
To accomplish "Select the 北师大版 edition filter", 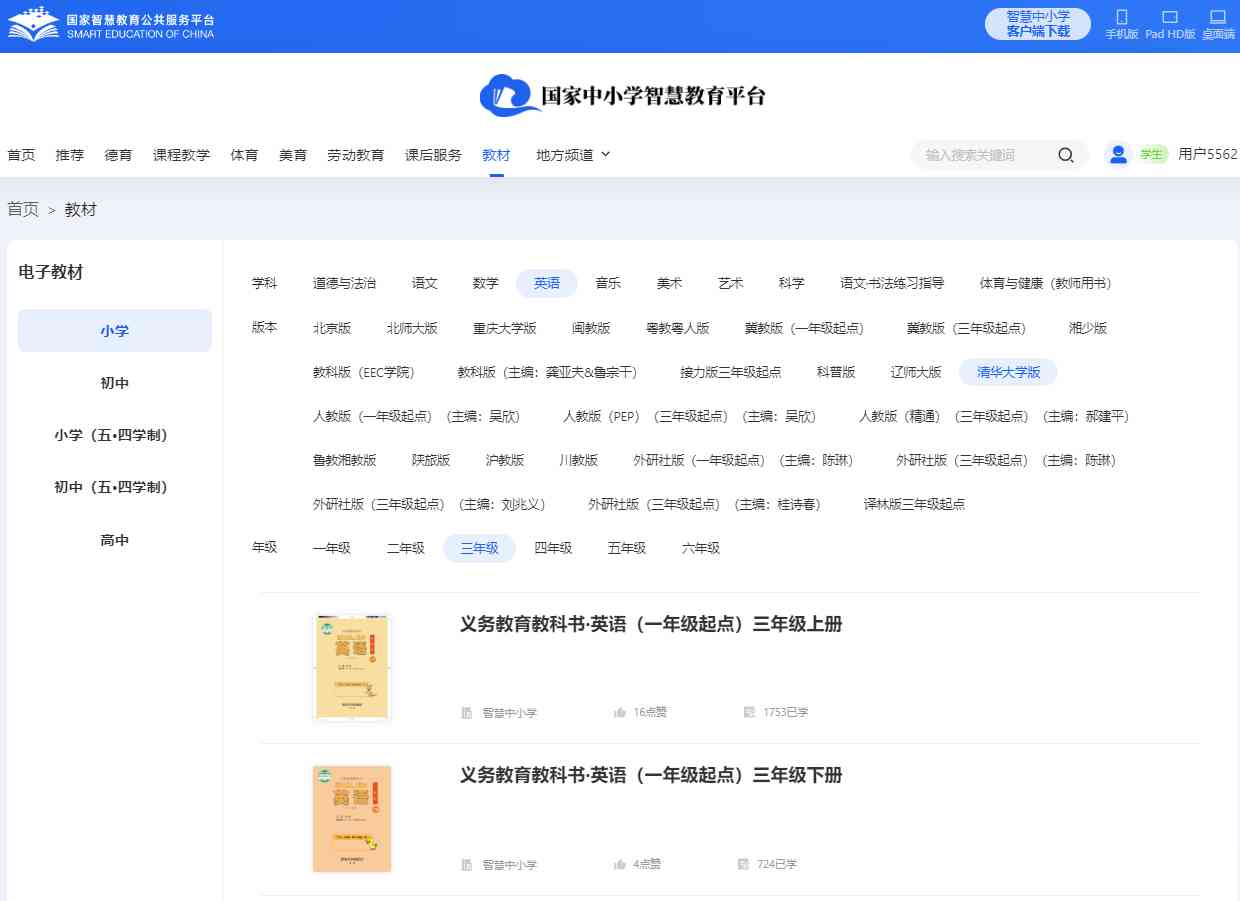I will point(412,328).
